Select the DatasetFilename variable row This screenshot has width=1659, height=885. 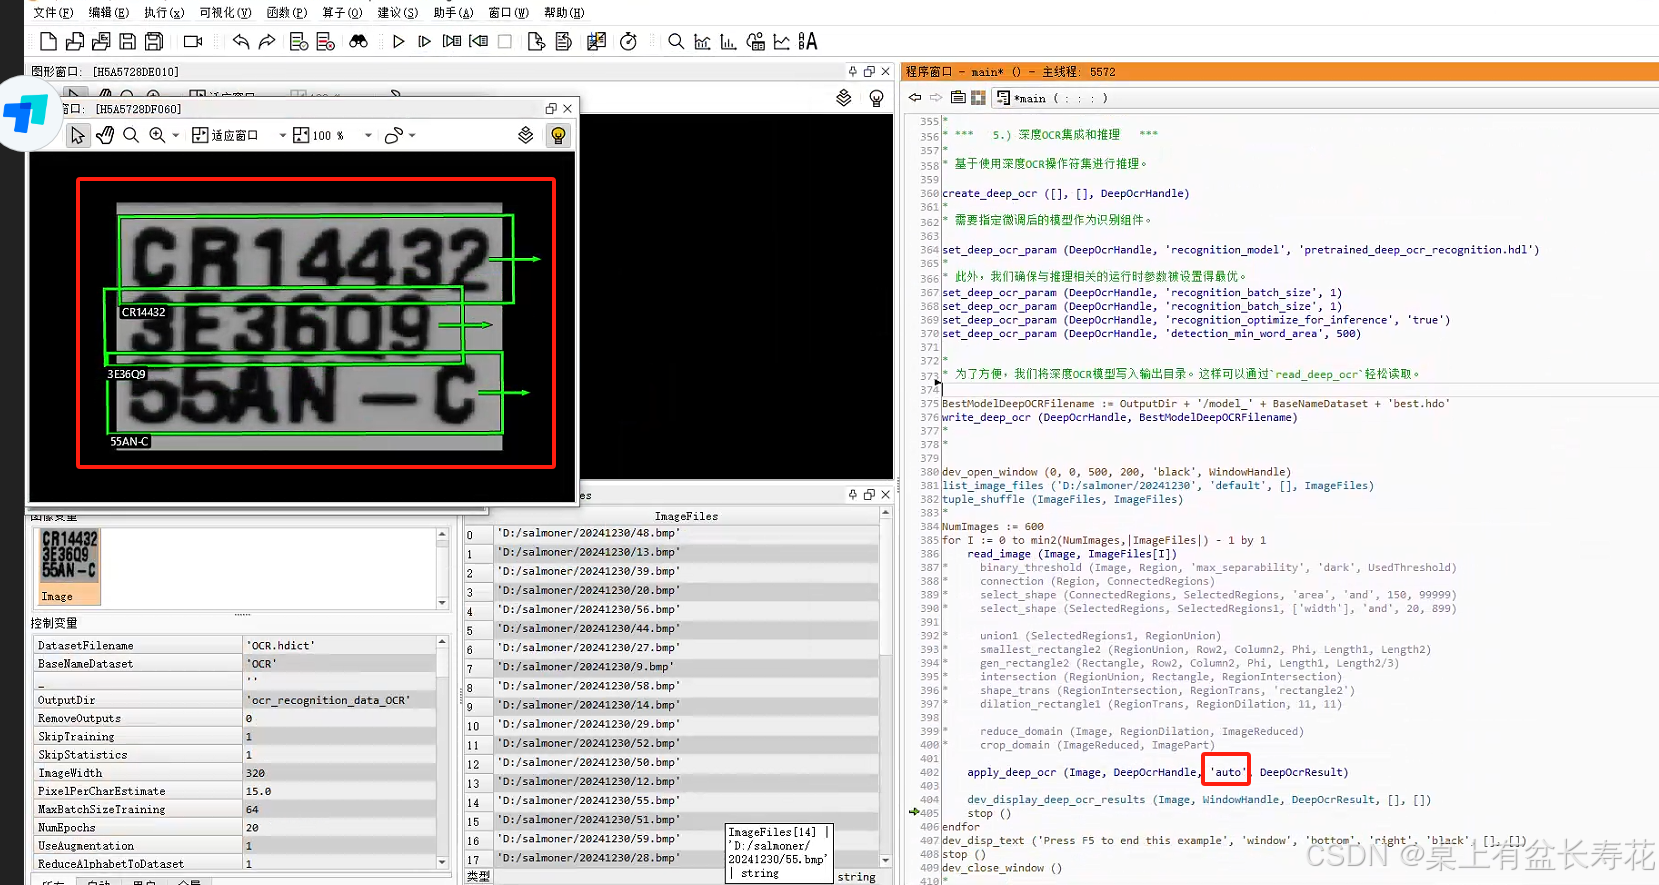(235, 646)
